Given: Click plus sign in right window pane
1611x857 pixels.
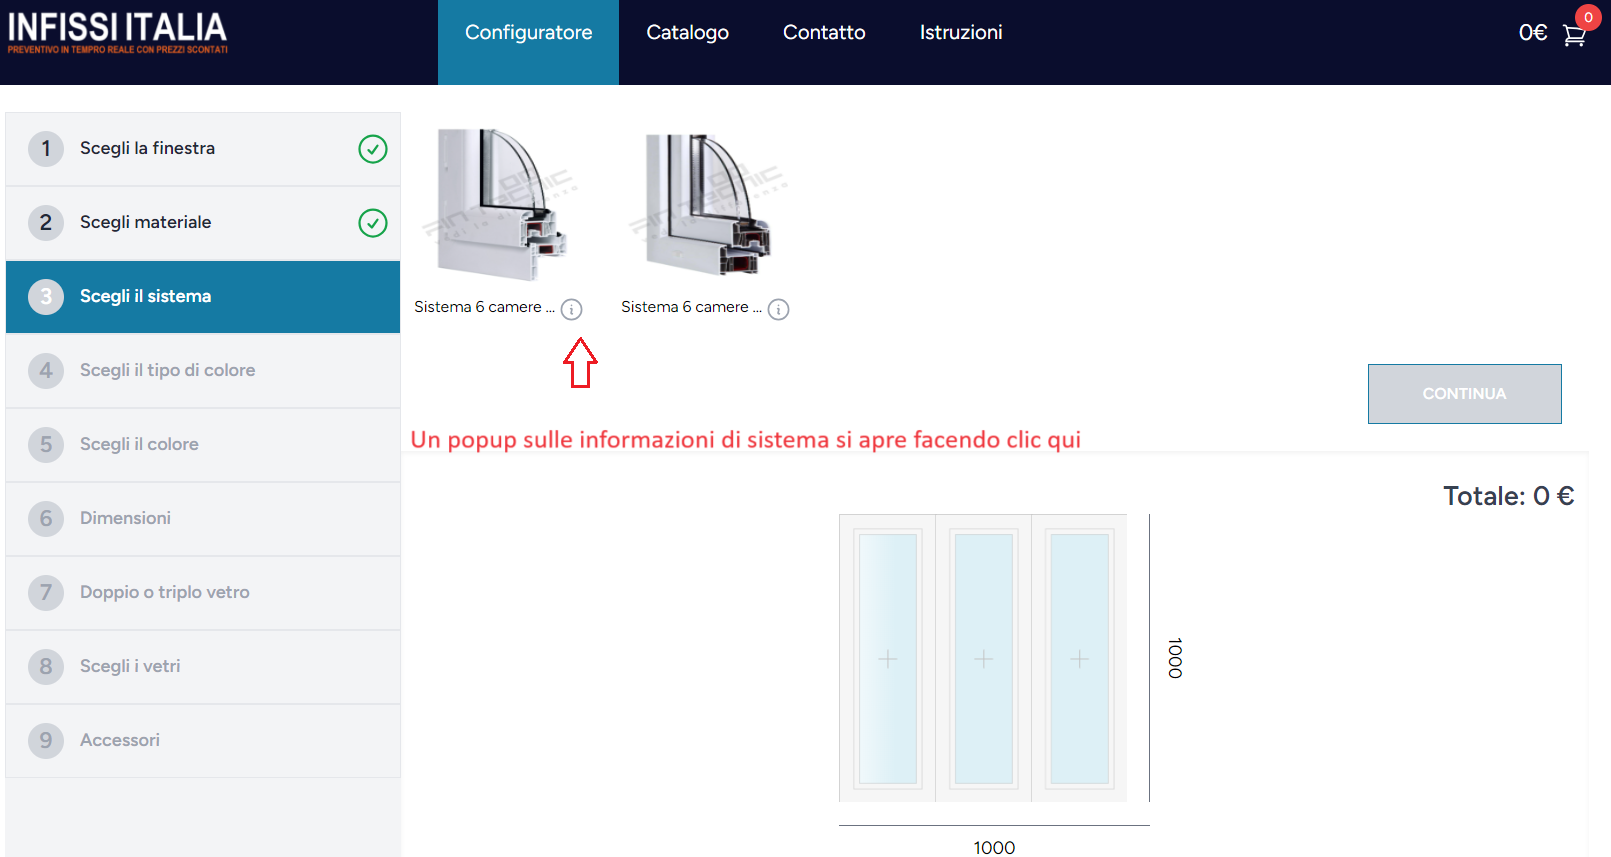Looking at the screenshot, I should point(1080,659).
